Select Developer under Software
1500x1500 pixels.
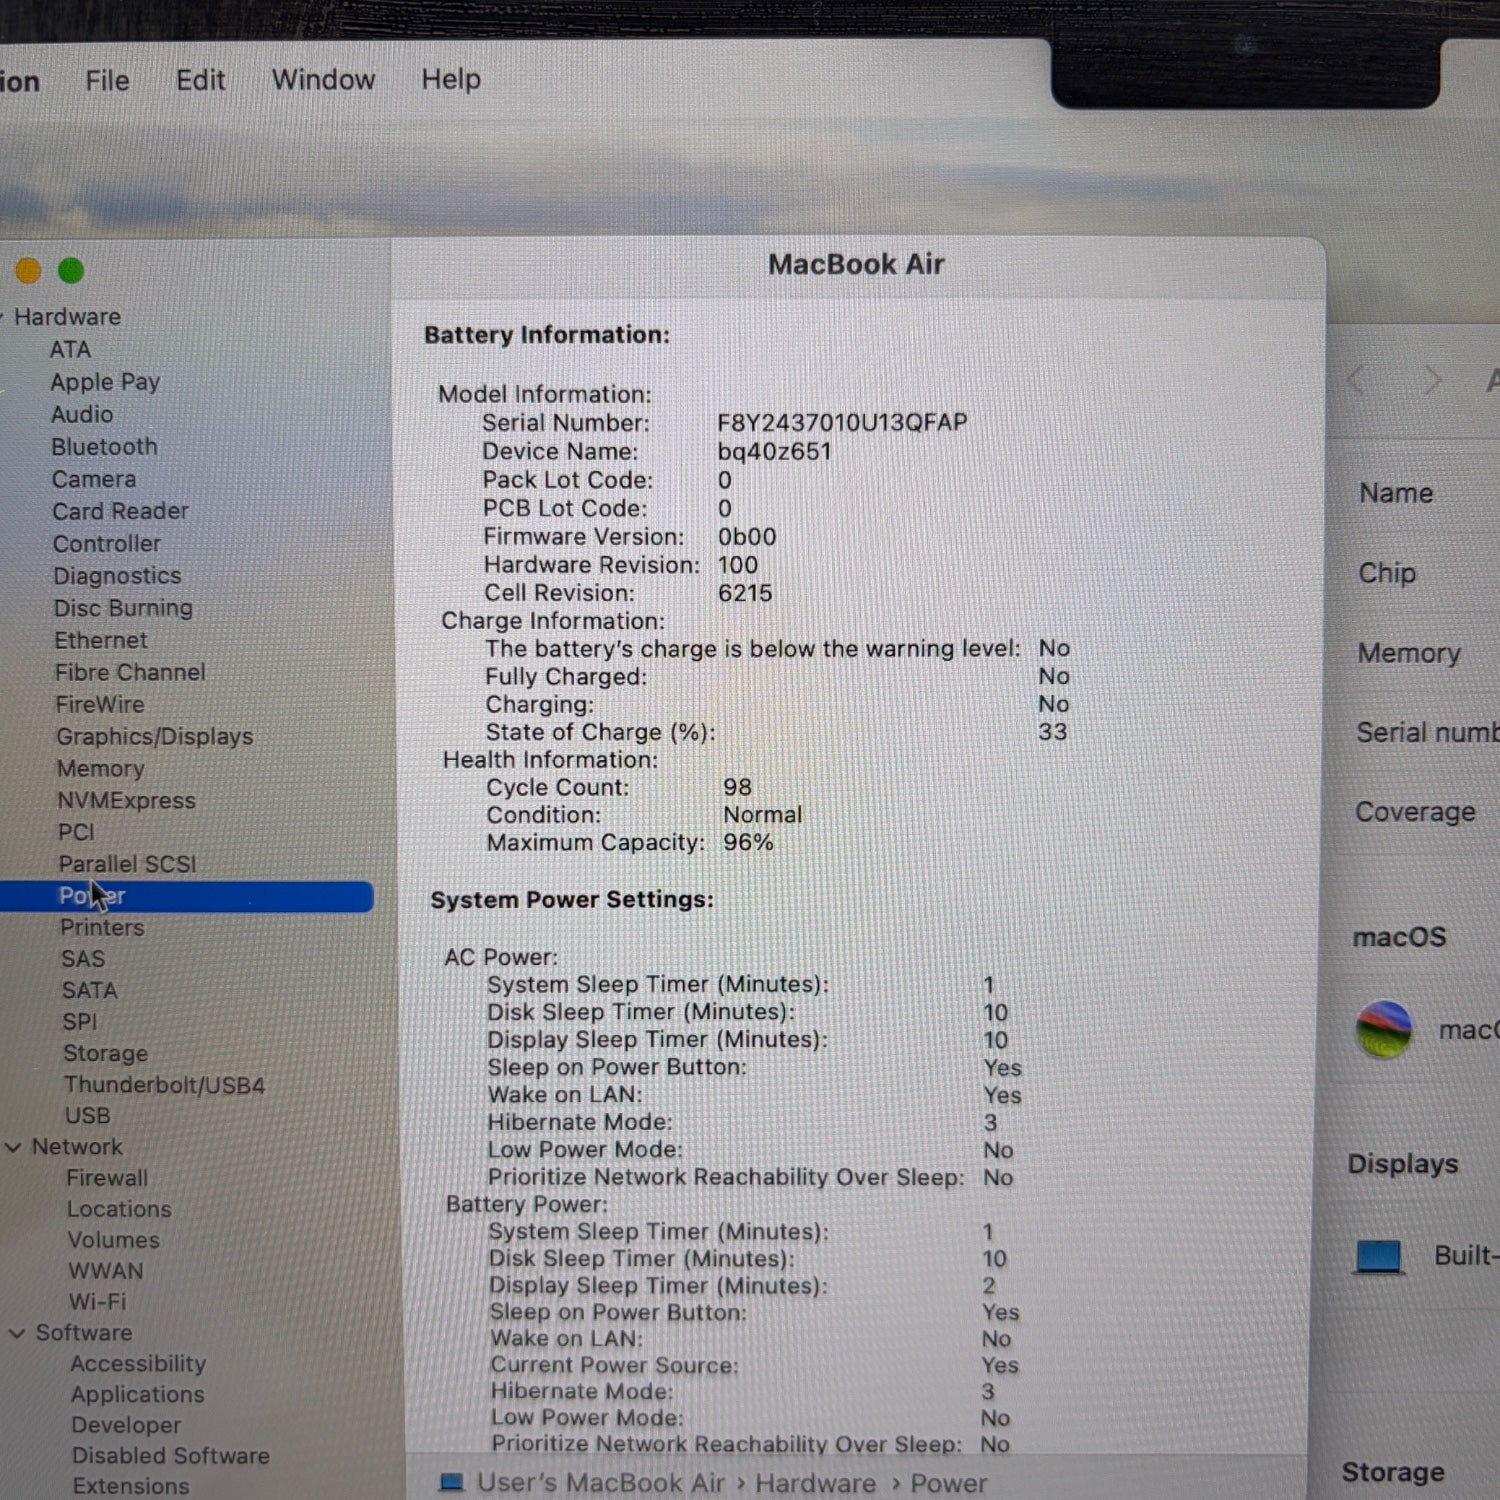[127, 1425]
